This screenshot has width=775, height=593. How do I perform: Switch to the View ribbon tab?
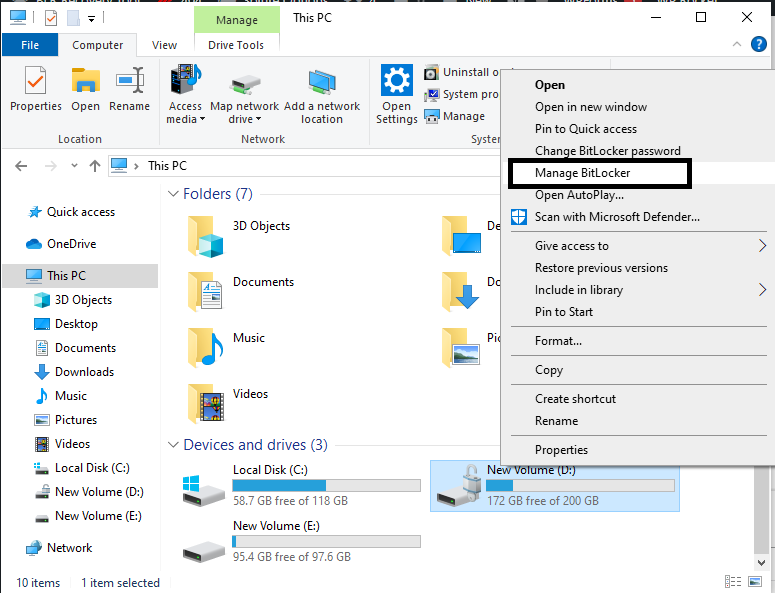pyautogui.click(x=164, y=45)
